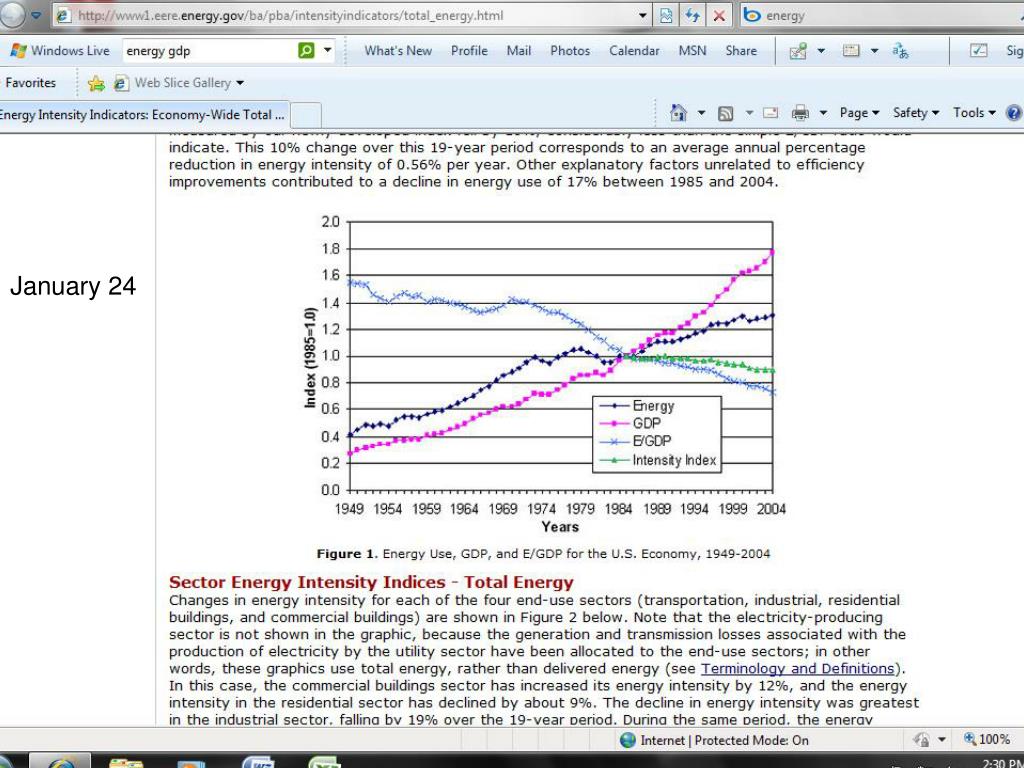Click Calendar in Windows Live toolbar

pyautogui.click(x=633, y=51)
